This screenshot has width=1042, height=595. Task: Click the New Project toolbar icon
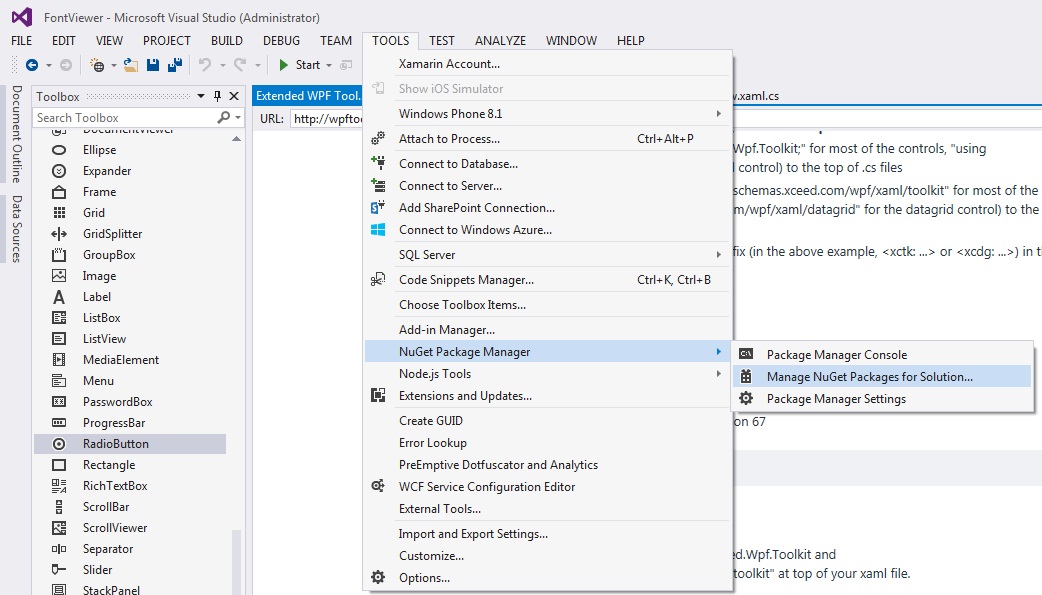coord(97,64)
